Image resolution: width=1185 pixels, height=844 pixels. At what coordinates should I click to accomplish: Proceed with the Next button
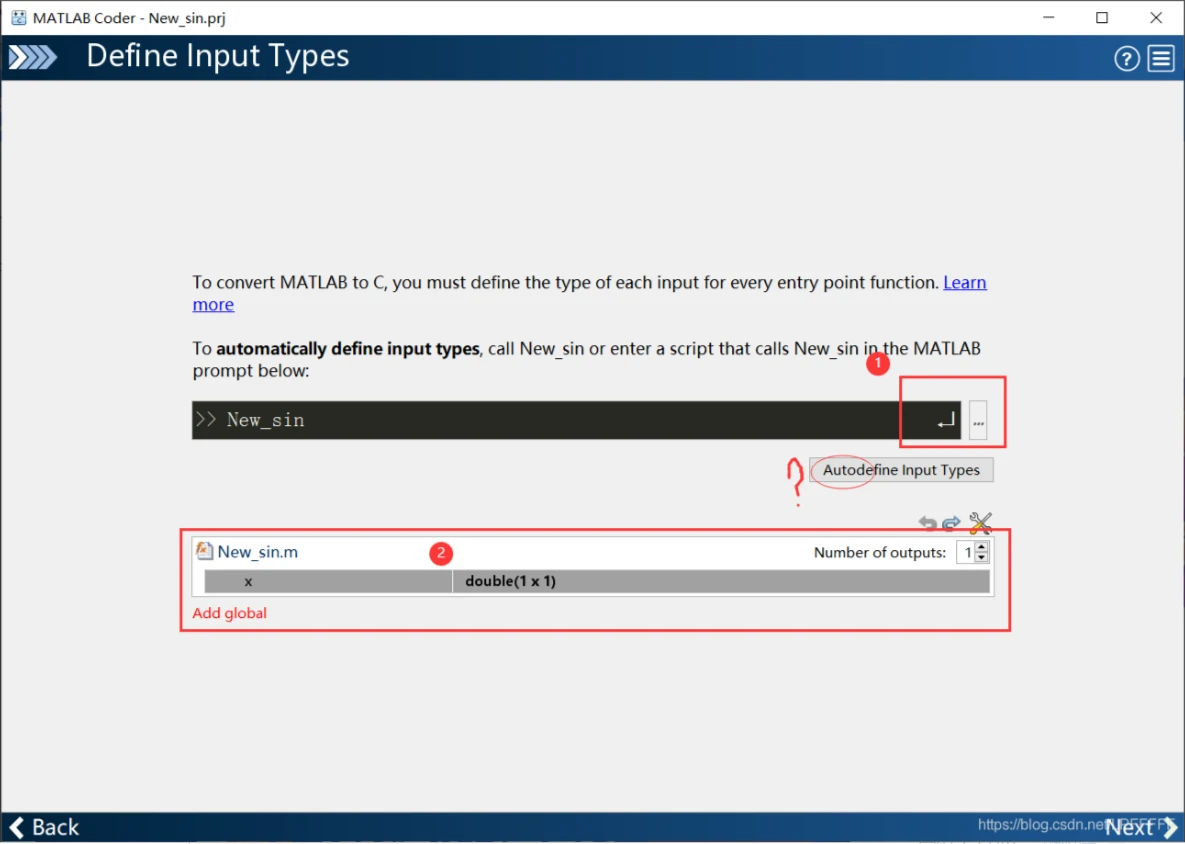[1141, 828]
